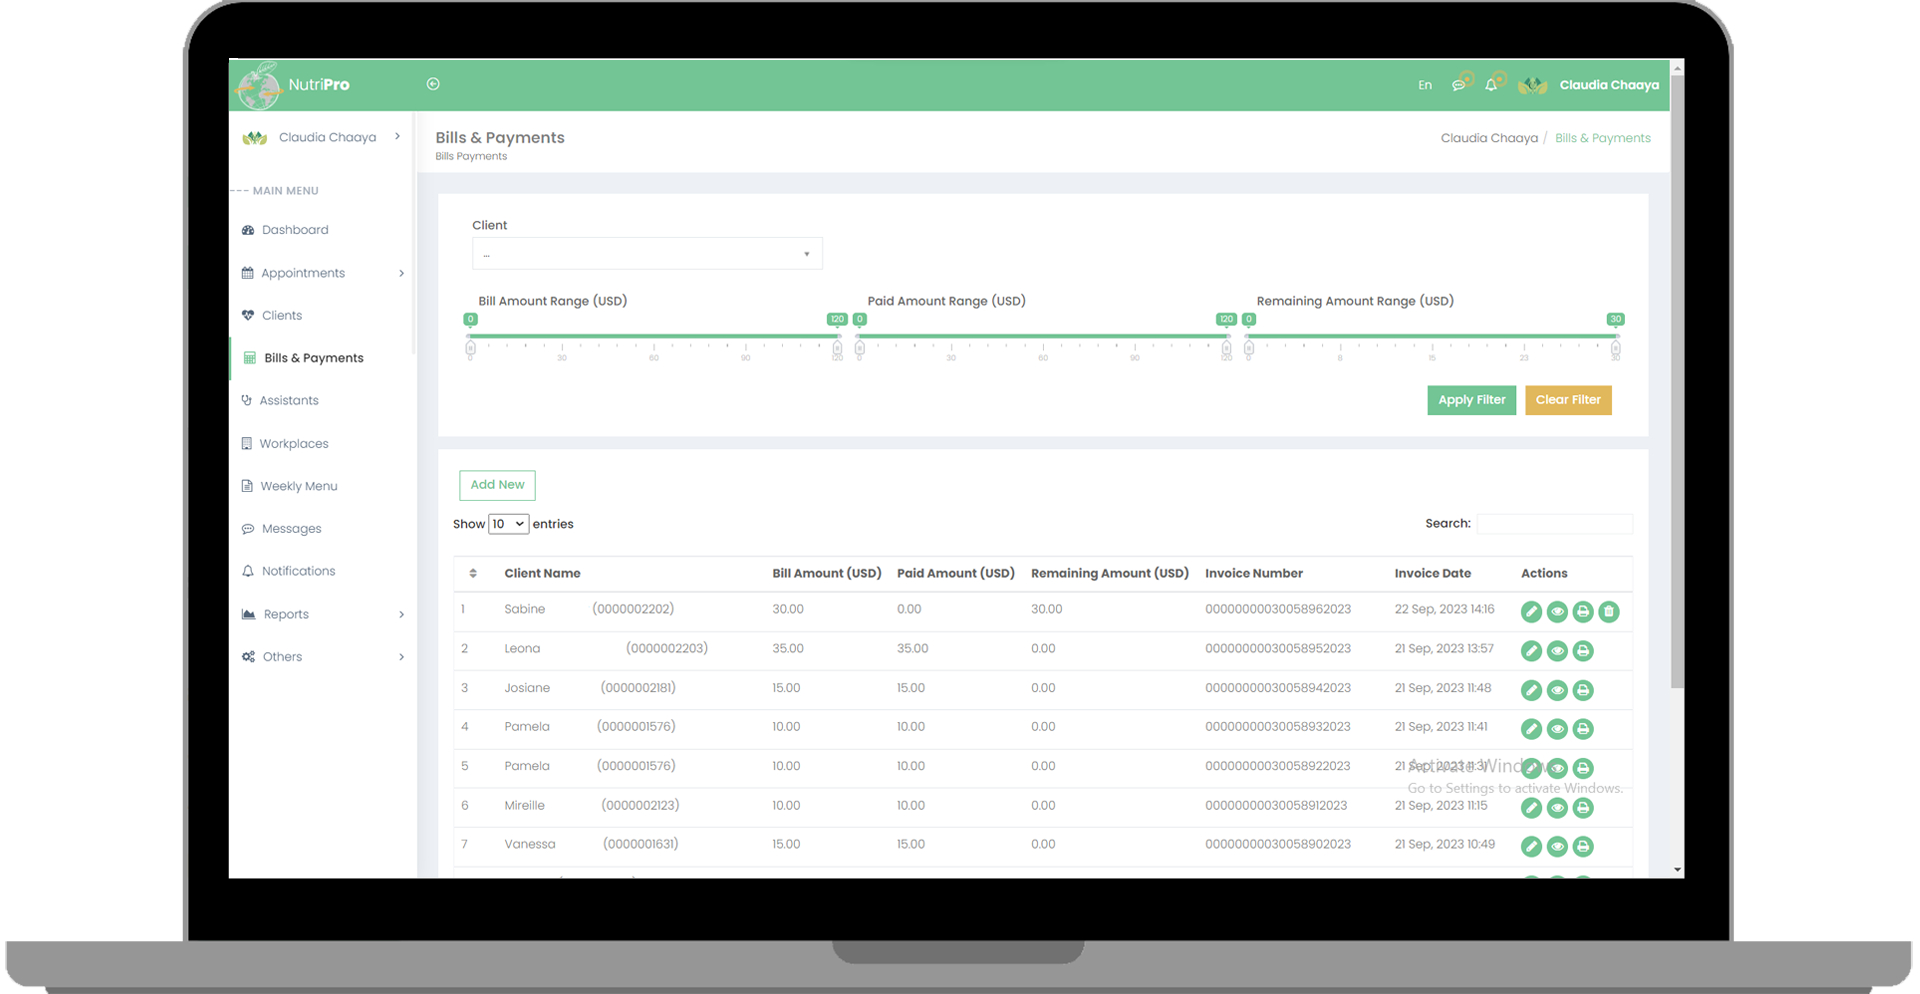View Leona's bill details via eye icon
Image resolution: width=1920 pixels, height=994 pixels.
[x=1557, y=651]
